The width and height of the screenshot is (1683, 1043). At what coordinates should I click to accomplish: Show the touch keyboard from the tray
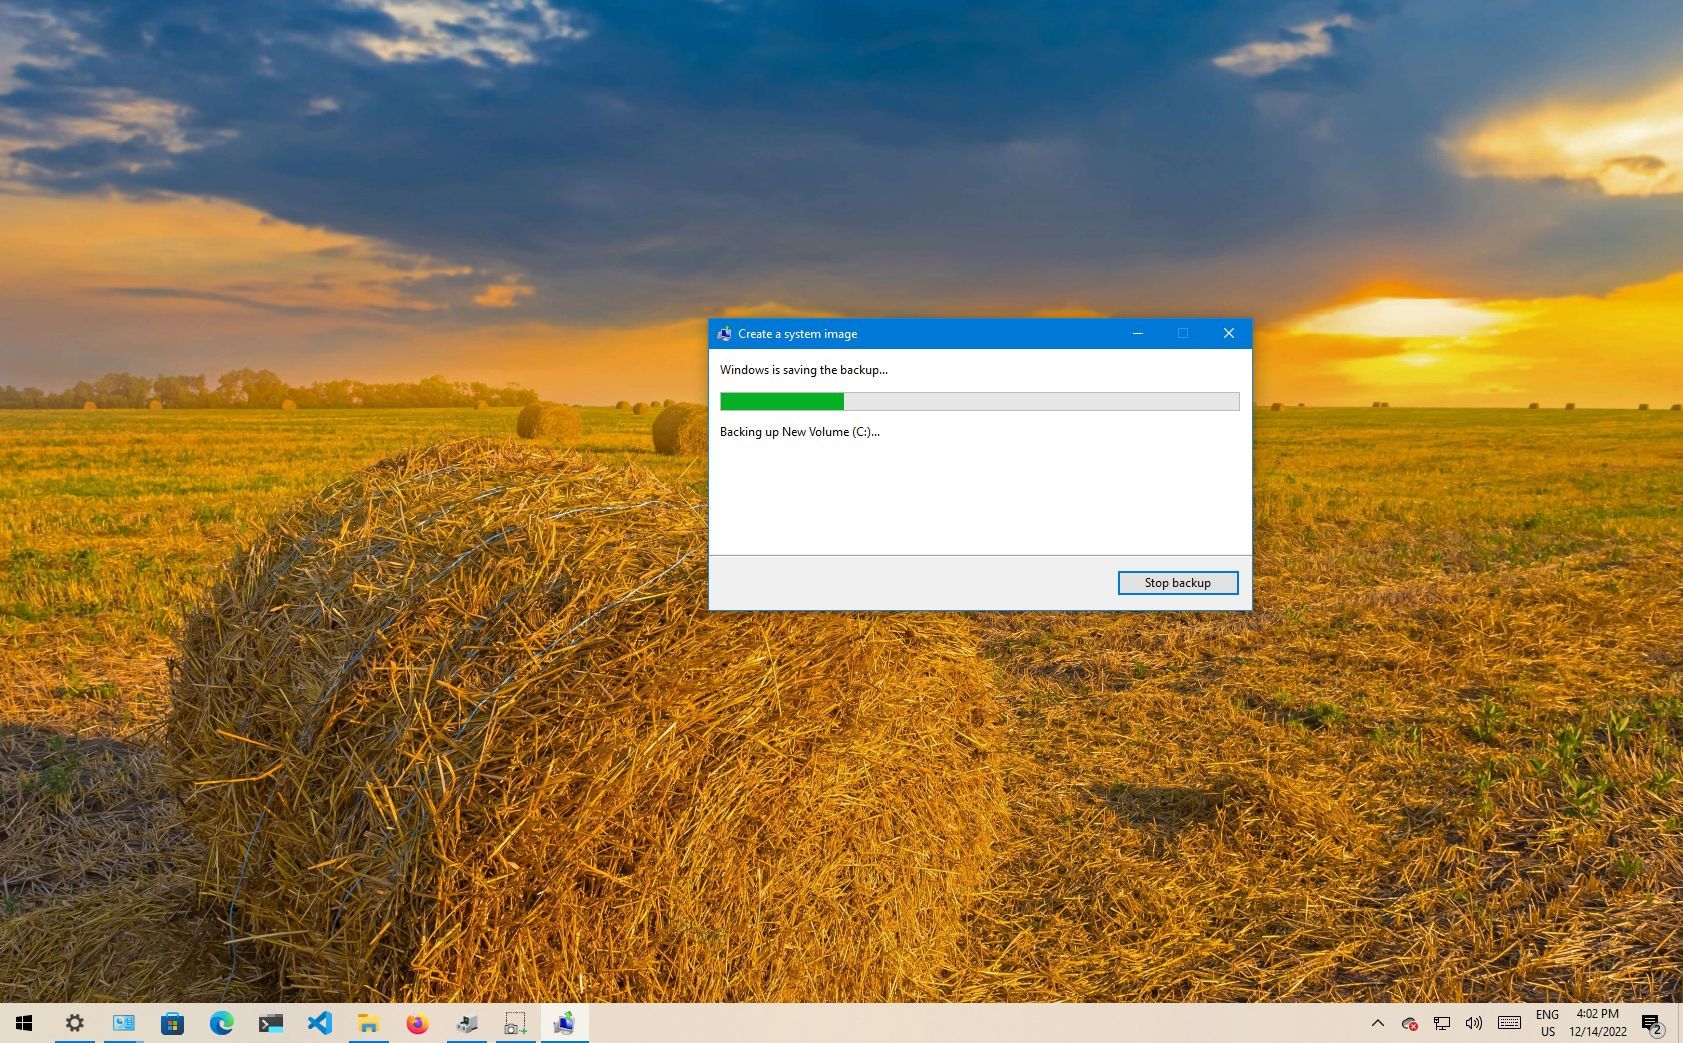point(1508,1023)
